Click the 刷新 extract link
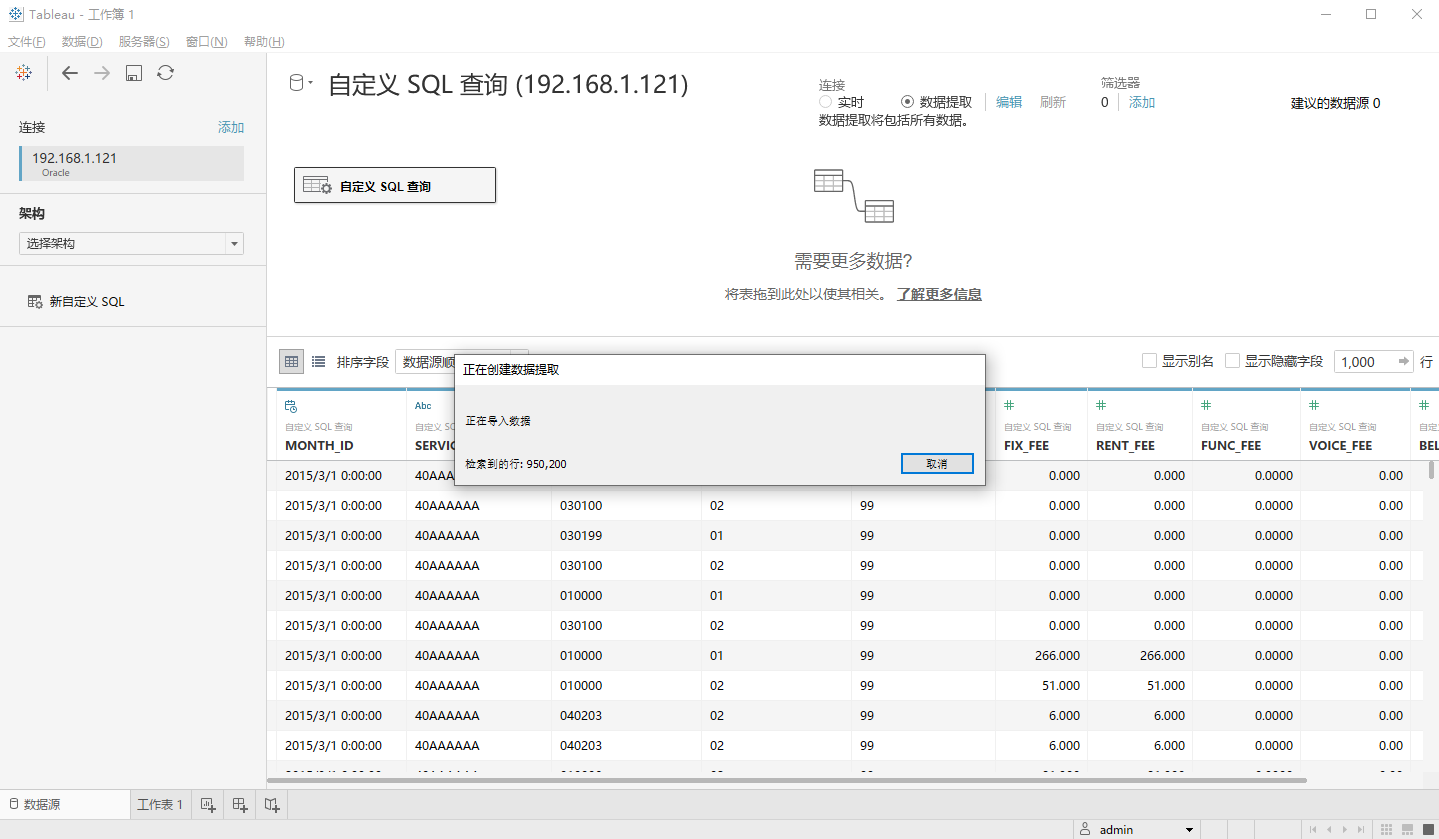Viewport: 1439px width, 839px height. coord(1053,102)
